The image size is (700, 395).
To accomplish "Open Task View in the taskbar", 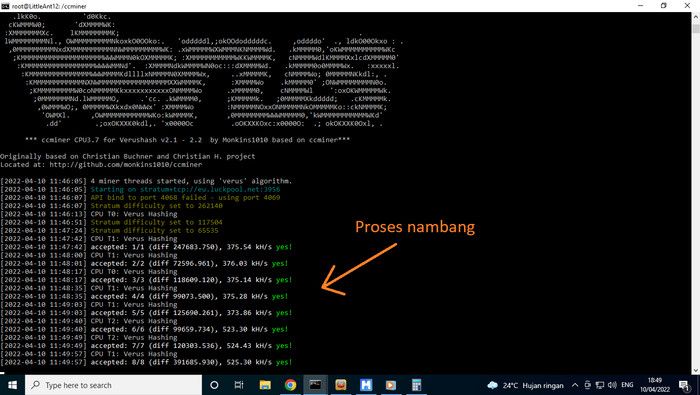I will [x=239, y=385].
